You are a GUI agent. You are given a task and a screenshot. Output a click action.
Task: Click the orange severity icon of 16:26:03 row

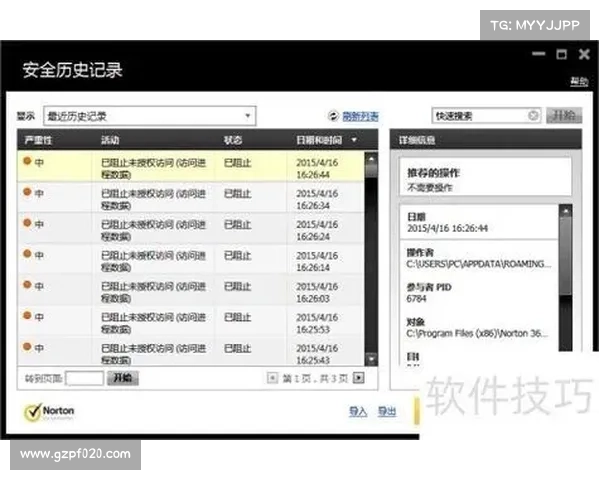tap(27, 284)
